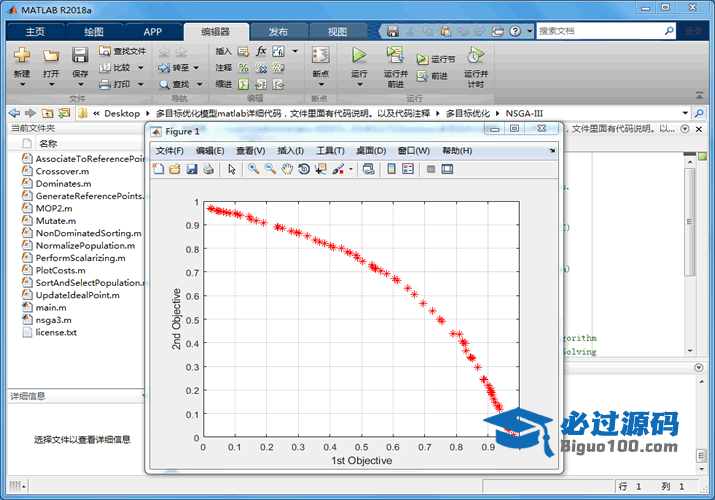The height and width of the screenshot is (500, 715).
Task: Switch to the View (视图) tab
Action: [337, 31]
